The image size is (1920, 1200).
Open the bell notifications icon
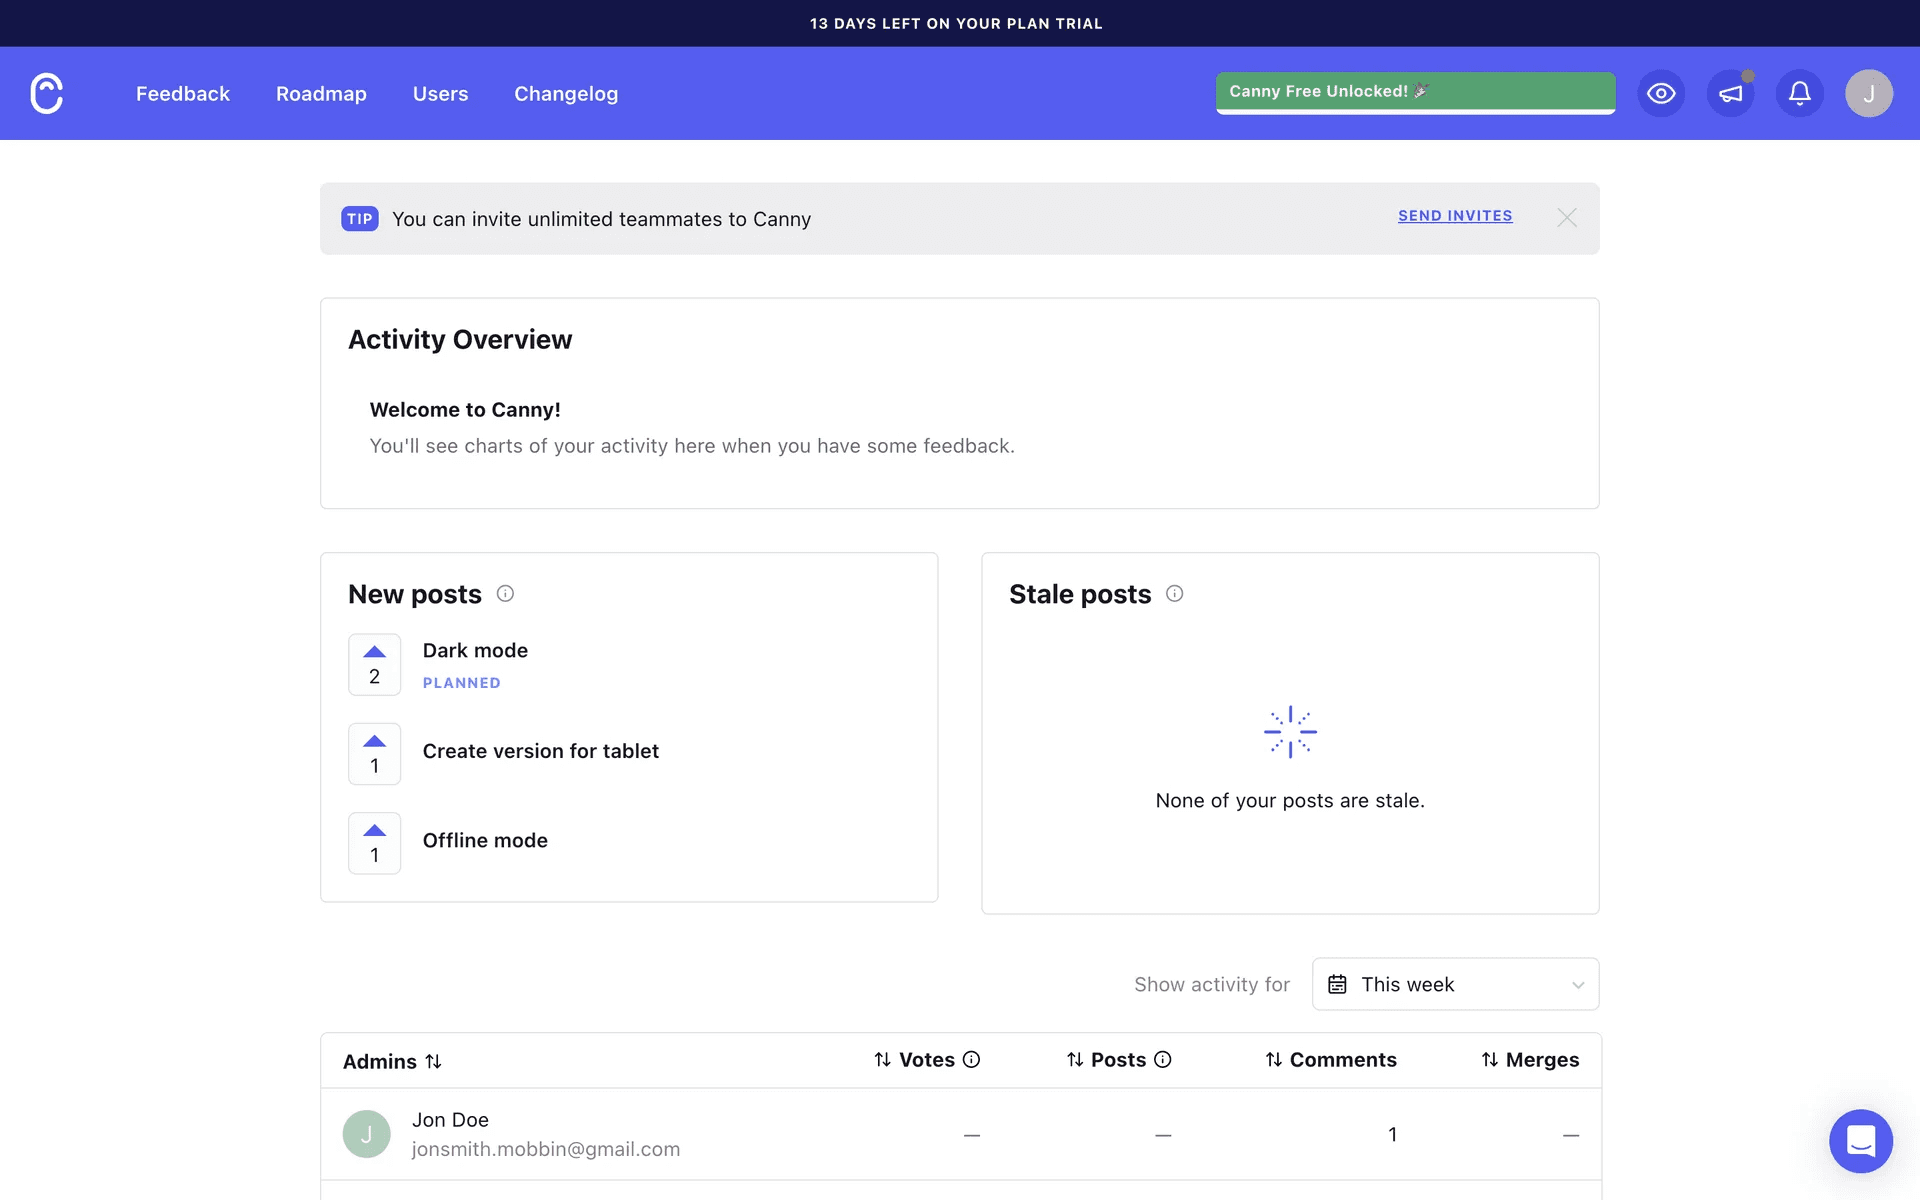point(1799,93)
